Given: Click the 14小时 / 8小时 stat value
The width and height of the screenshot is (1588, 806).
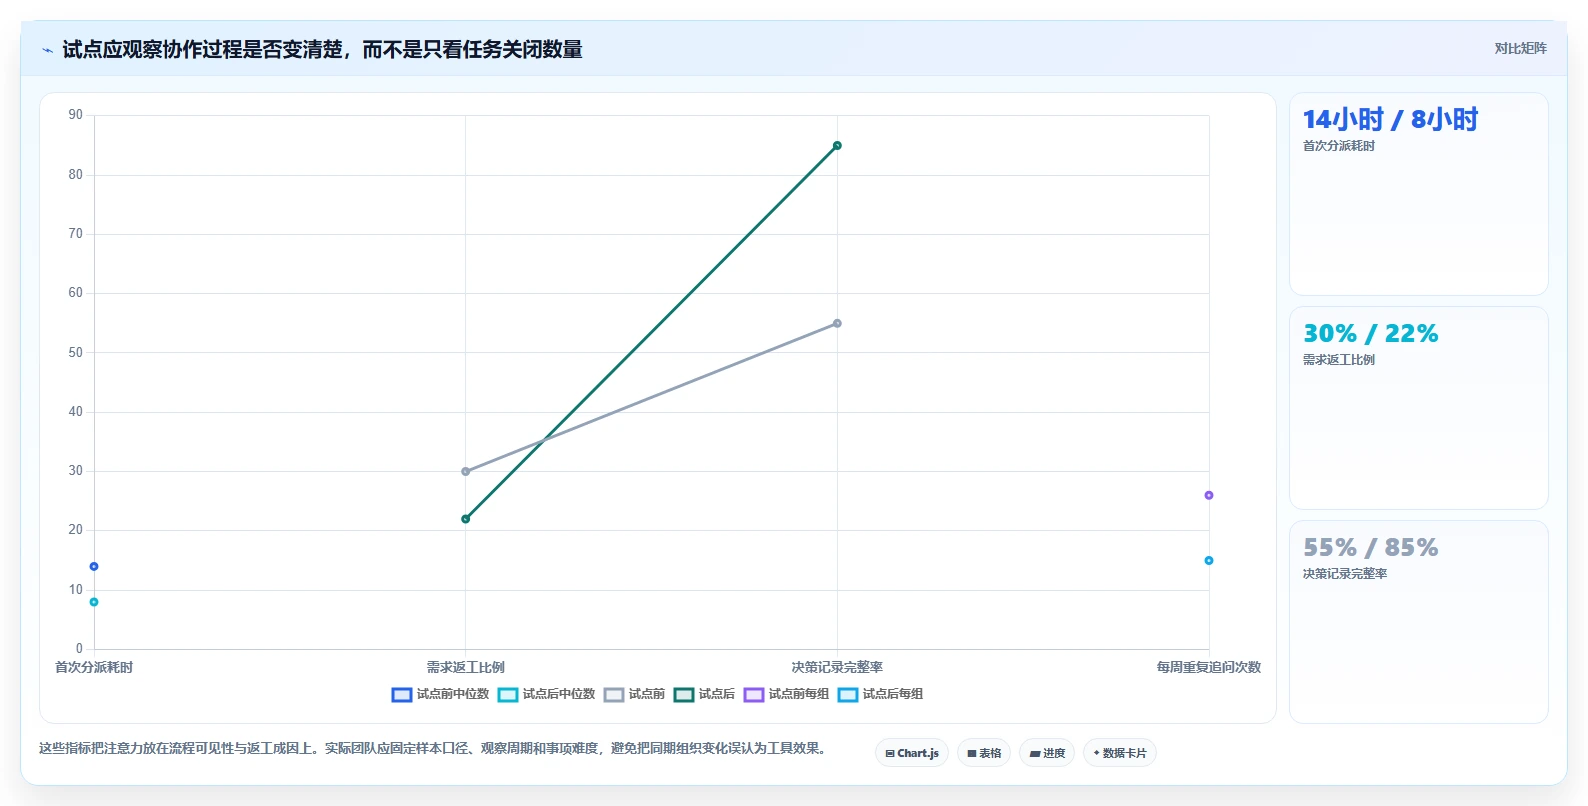Looking at the screenshot, I should [1390, 119].
